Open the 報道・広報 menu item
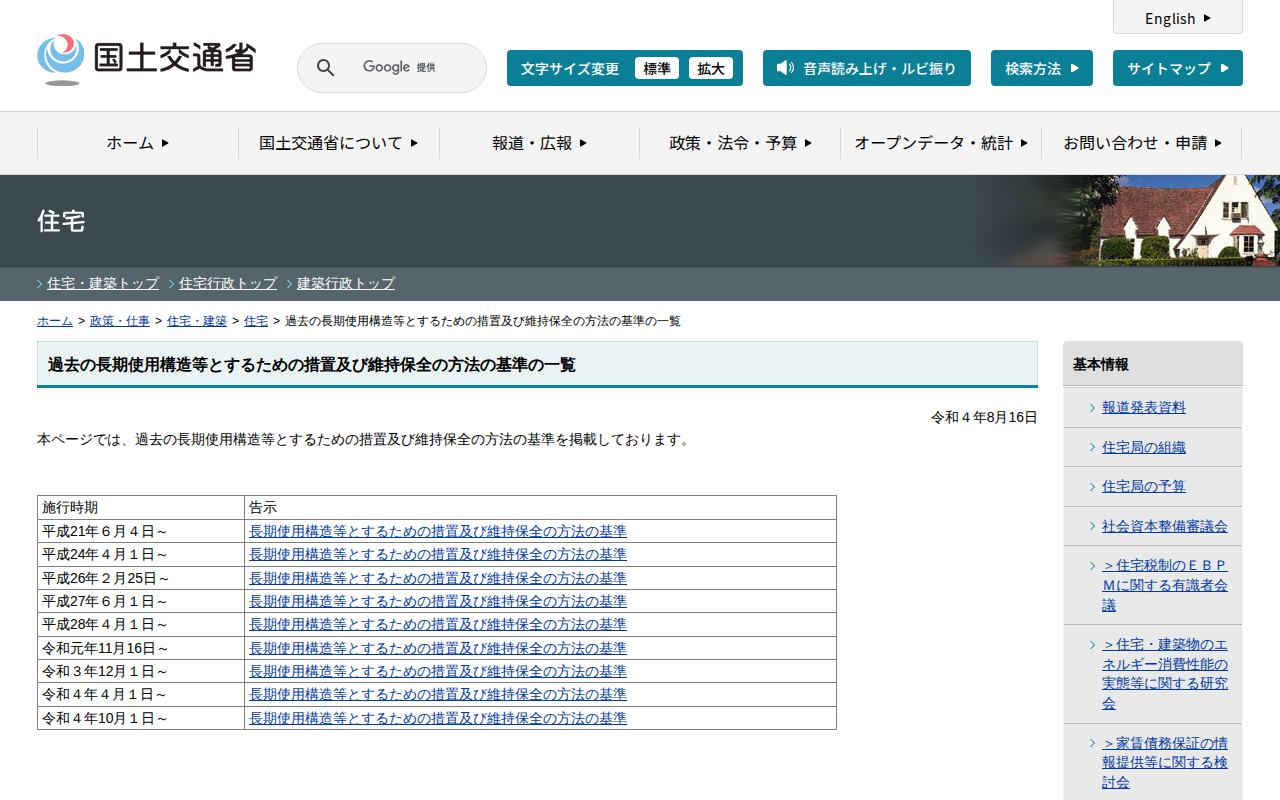This screenshot has width=1280, height=800. [539, 143]
